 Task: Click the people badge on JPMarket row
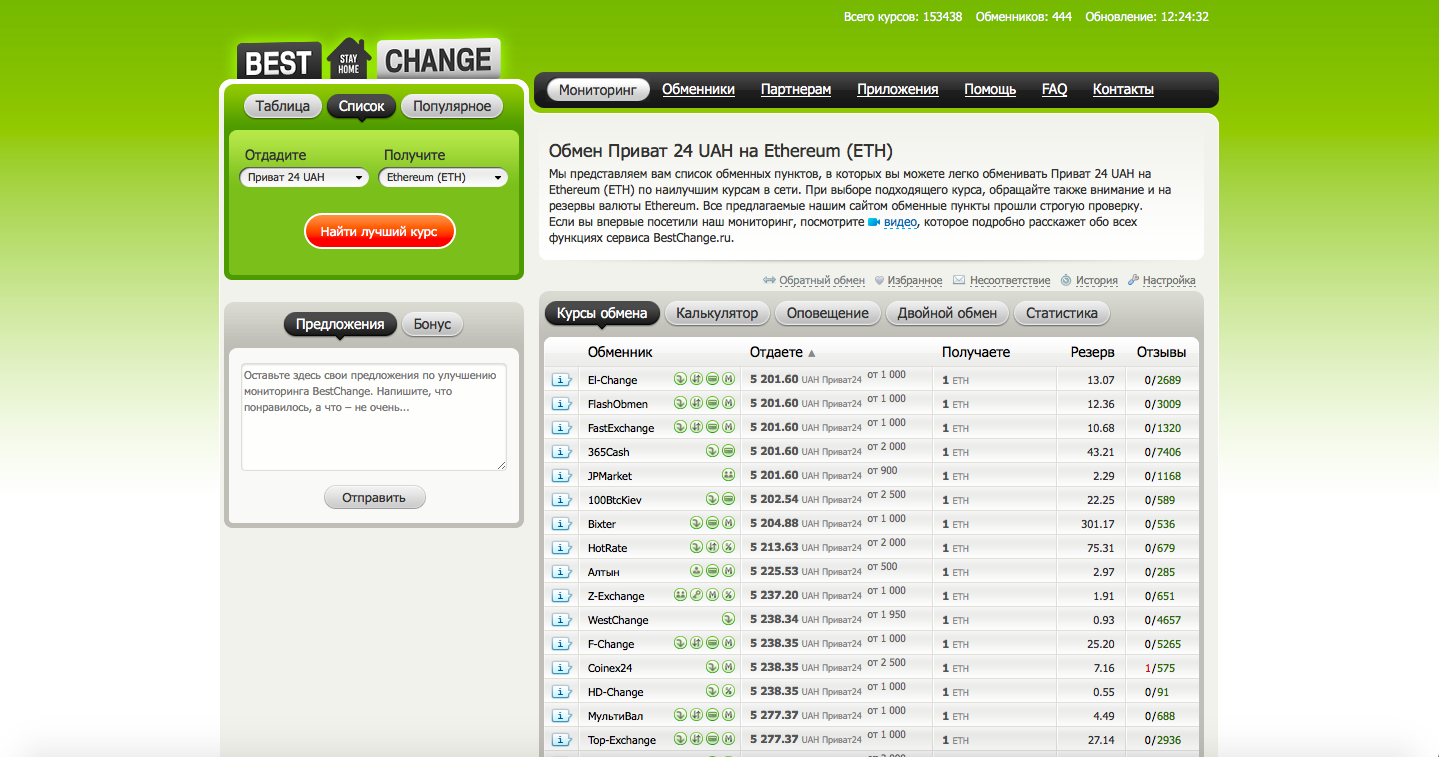[x=729, y=476]
